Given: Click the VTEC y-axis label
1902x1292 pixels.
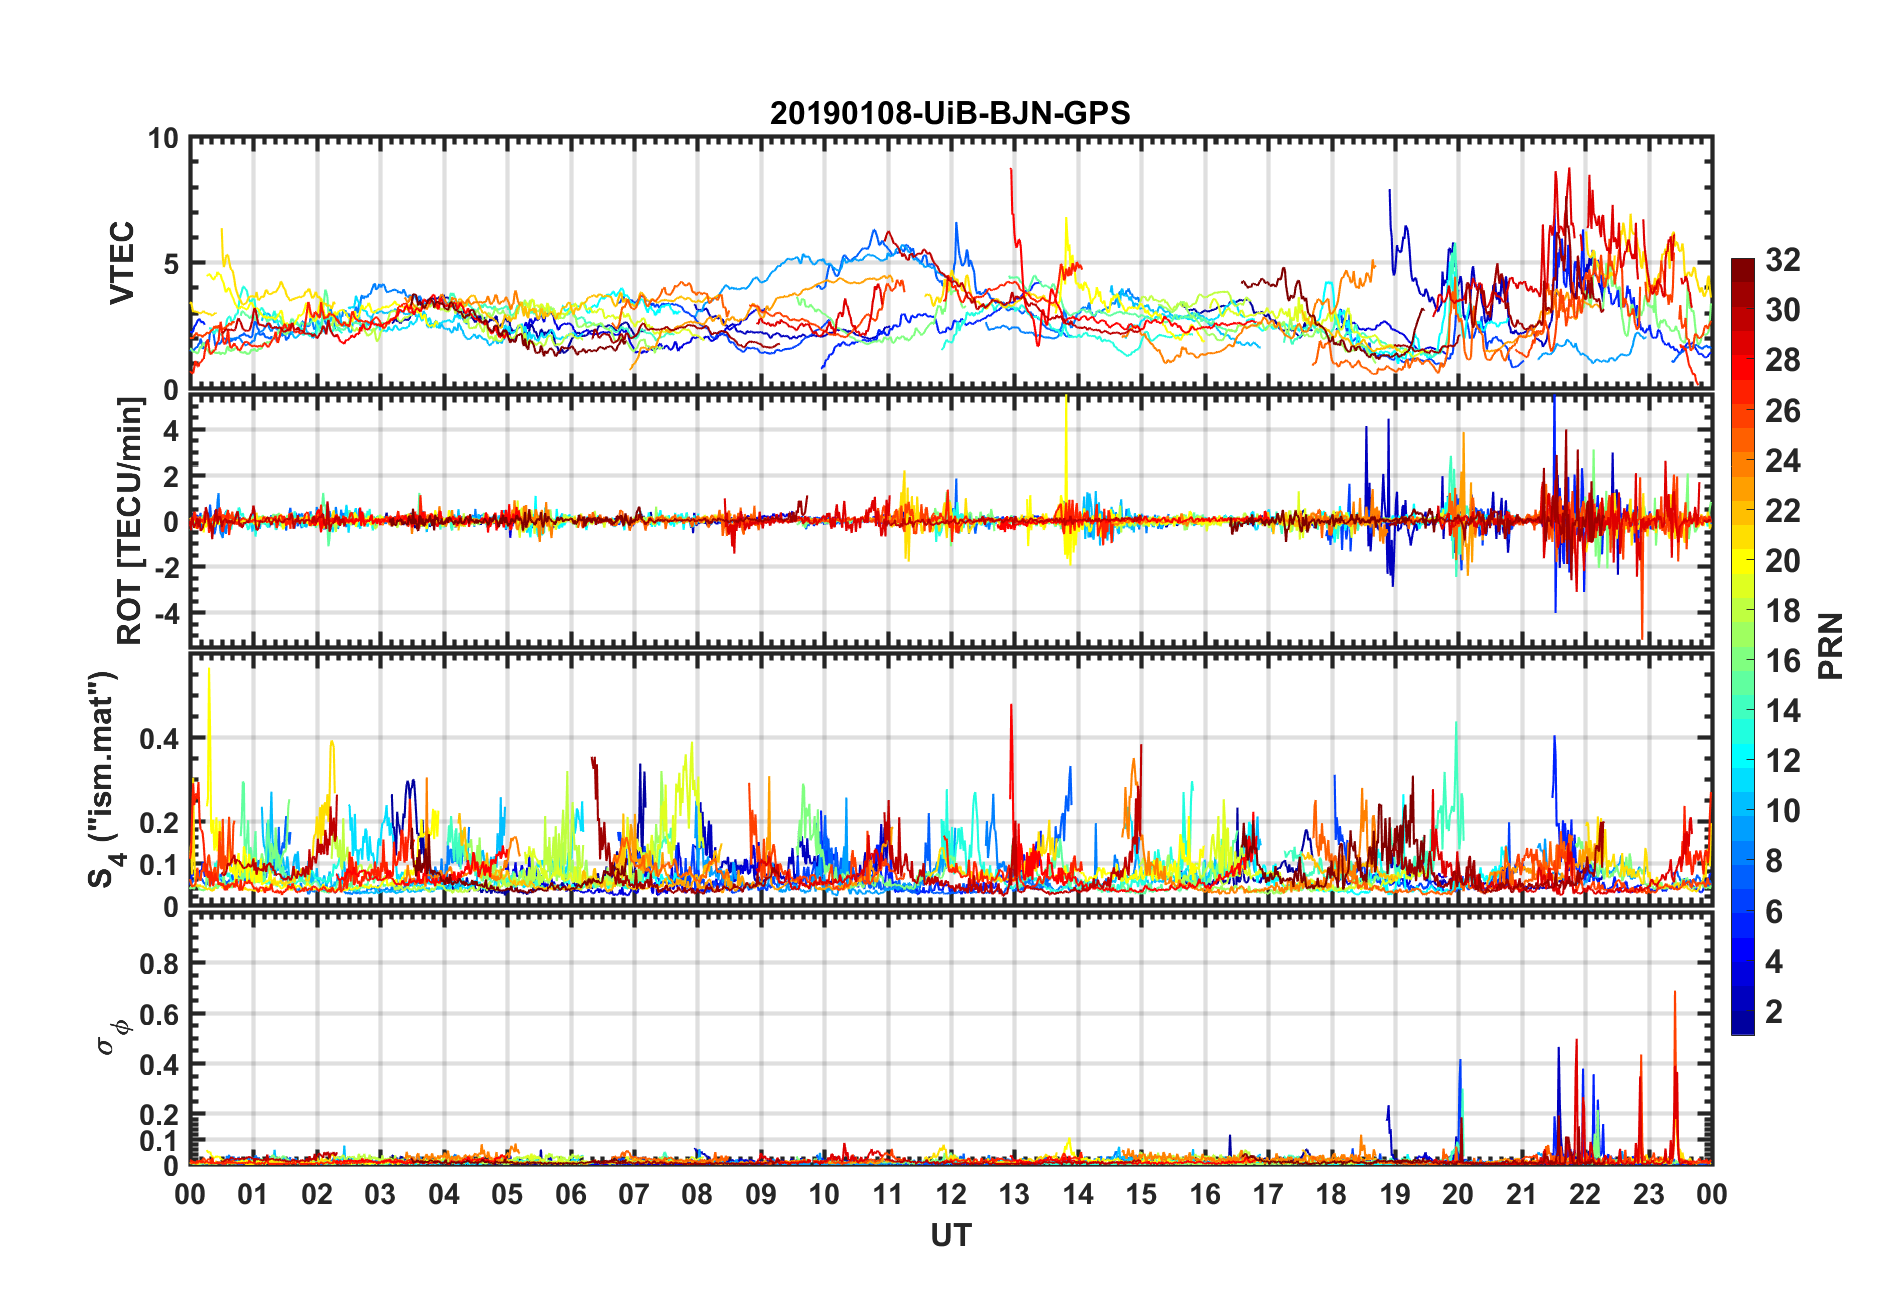Looking at the screenshot, I should tap(121, 263).
